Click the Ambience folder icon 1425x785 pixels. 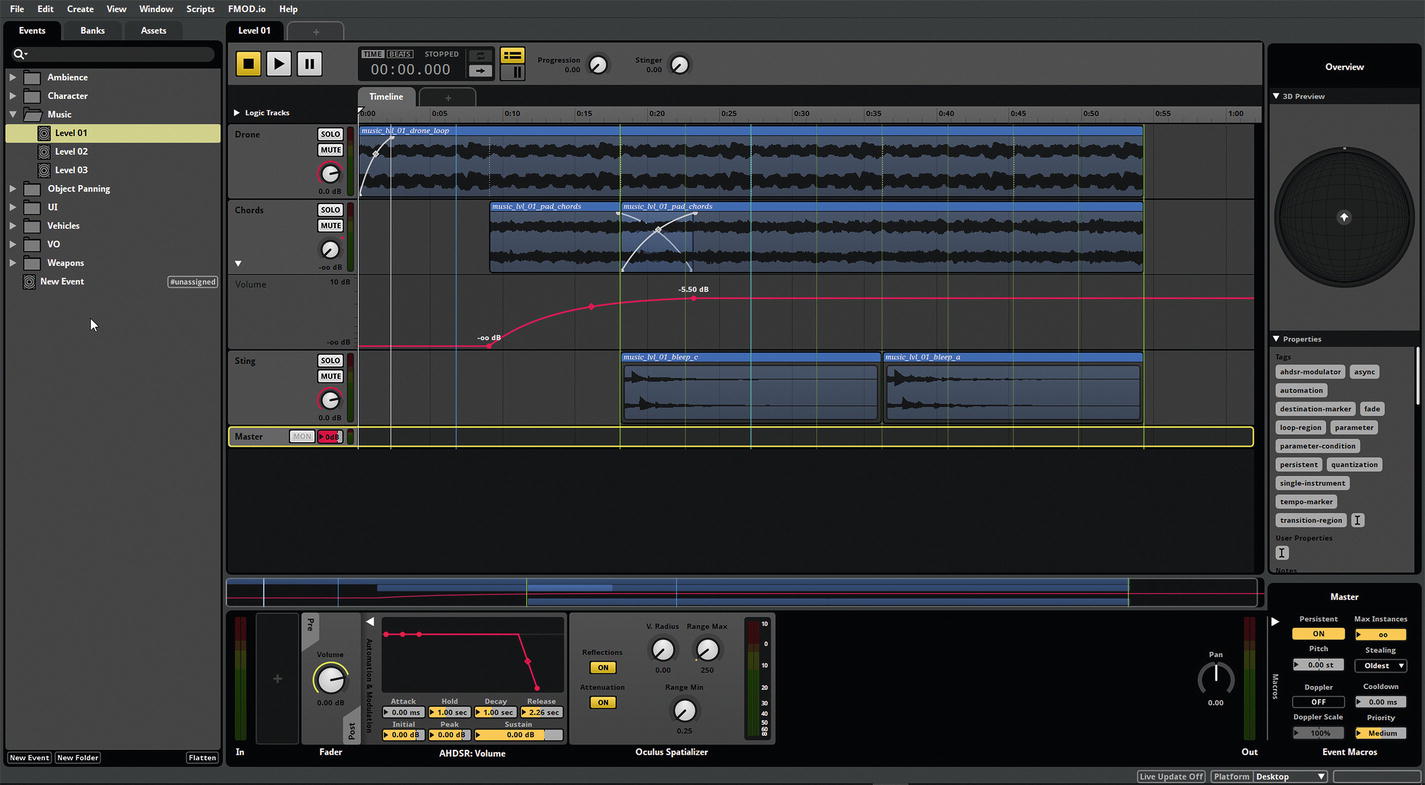tap(32, 77)
